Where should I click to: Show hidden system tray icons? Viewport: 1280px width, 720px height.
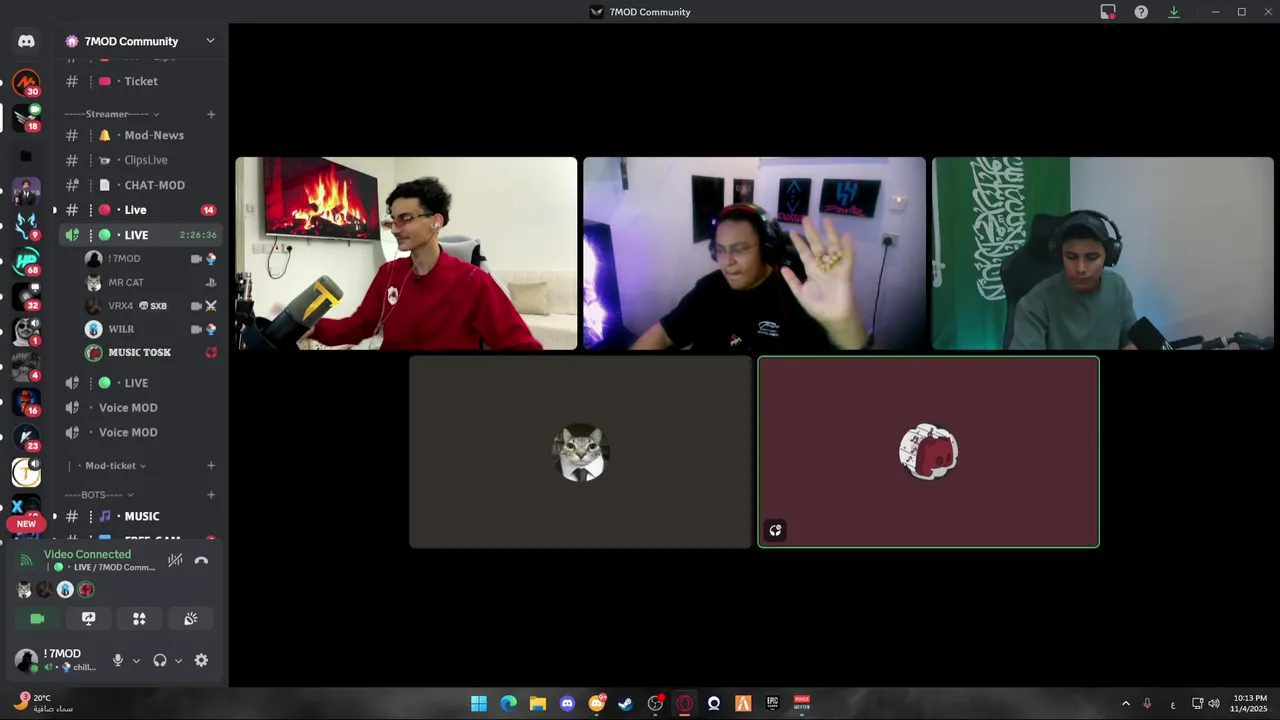point(1125,704)
